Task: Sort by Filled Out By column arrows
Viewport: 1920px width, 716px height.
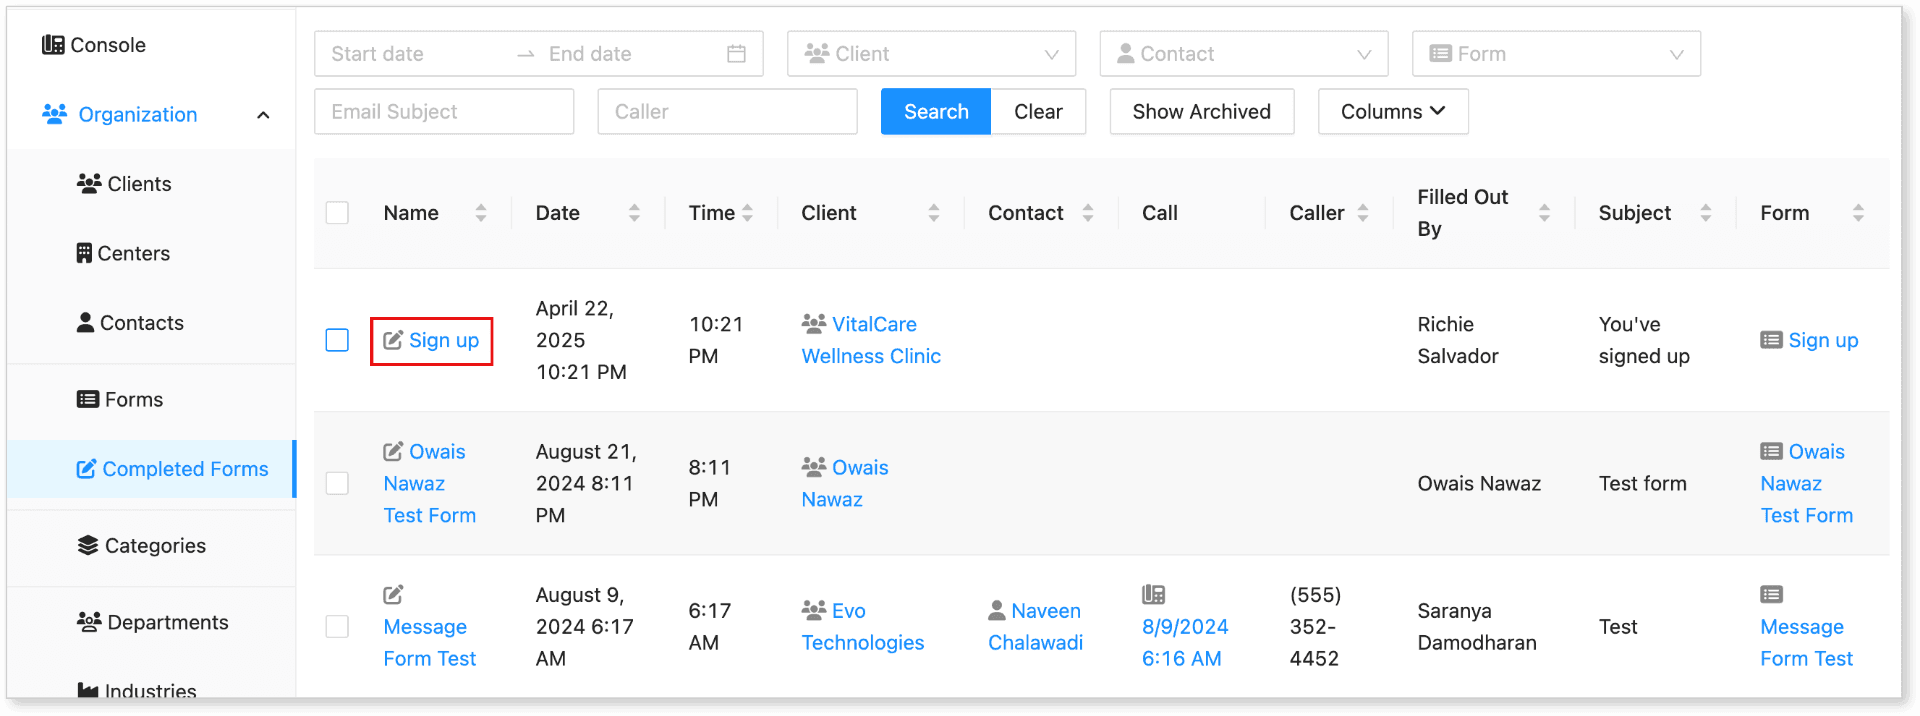Action: [1544, 213]
